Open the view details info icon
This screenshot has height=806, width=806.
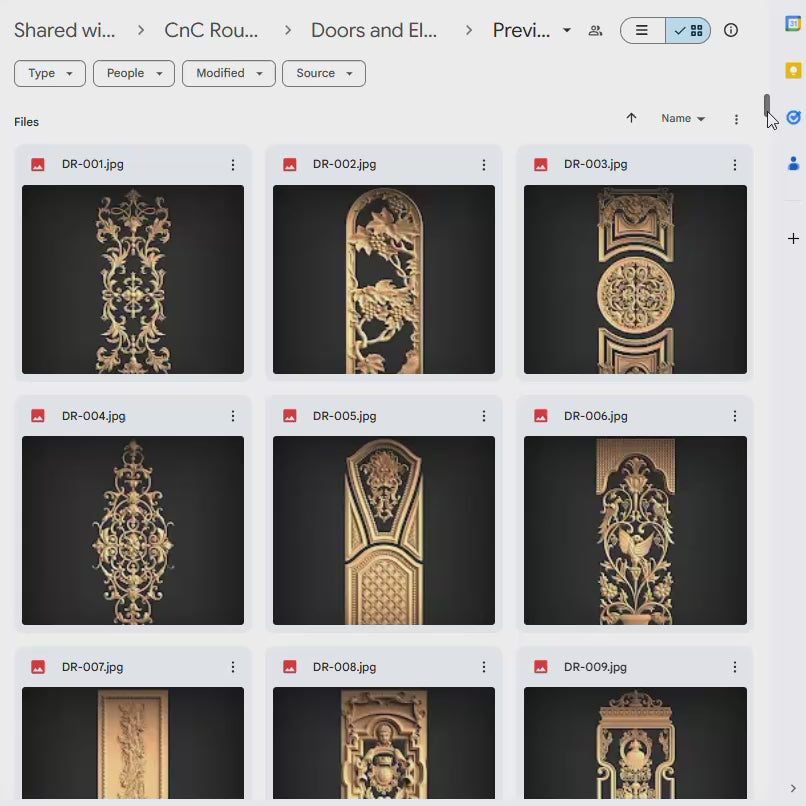[730, 30]
